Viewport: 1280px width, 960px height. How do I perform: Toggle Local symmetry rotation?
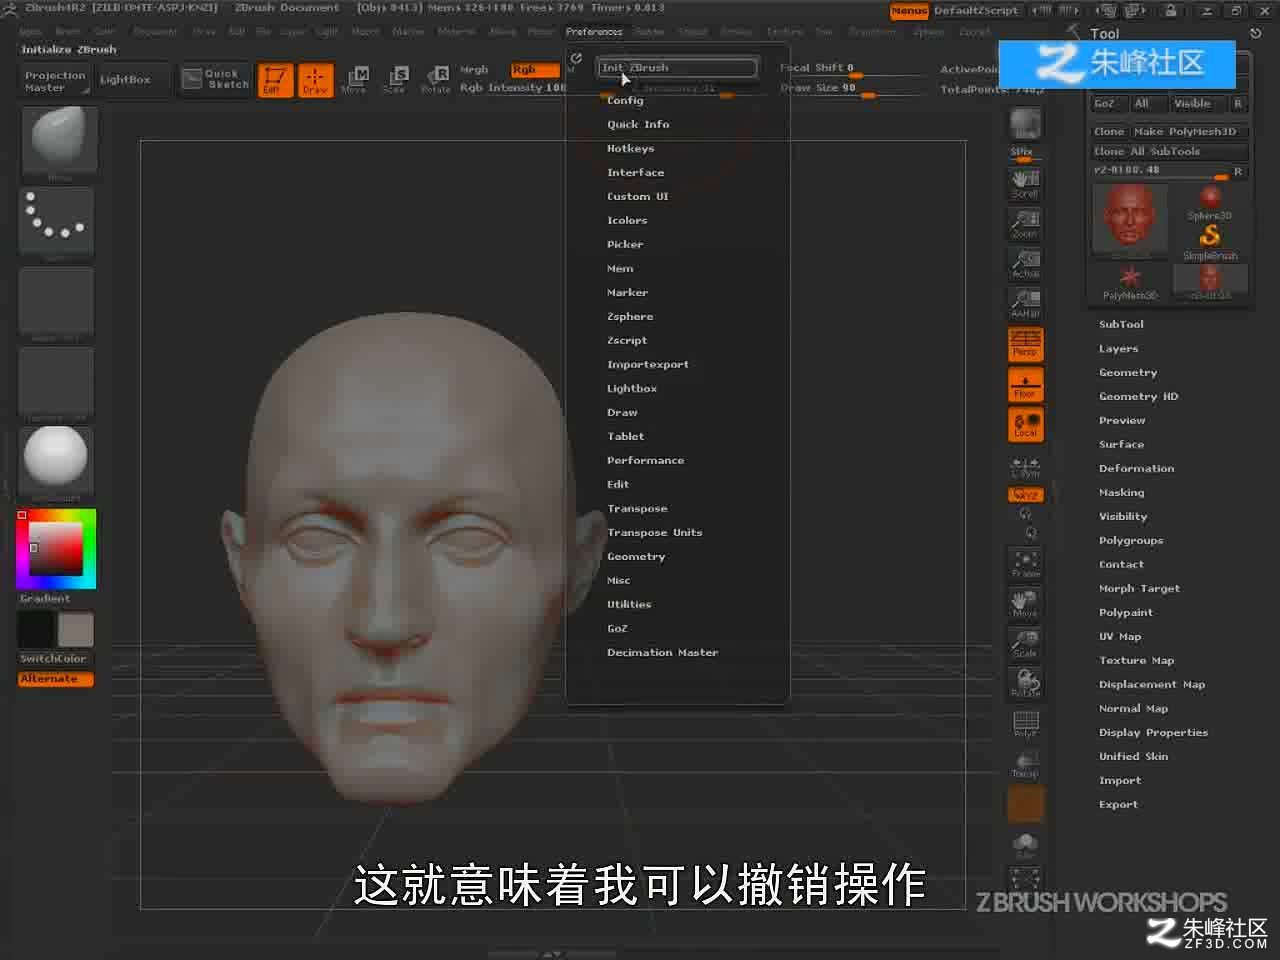pyautogui.click(x=1025, y=425)
